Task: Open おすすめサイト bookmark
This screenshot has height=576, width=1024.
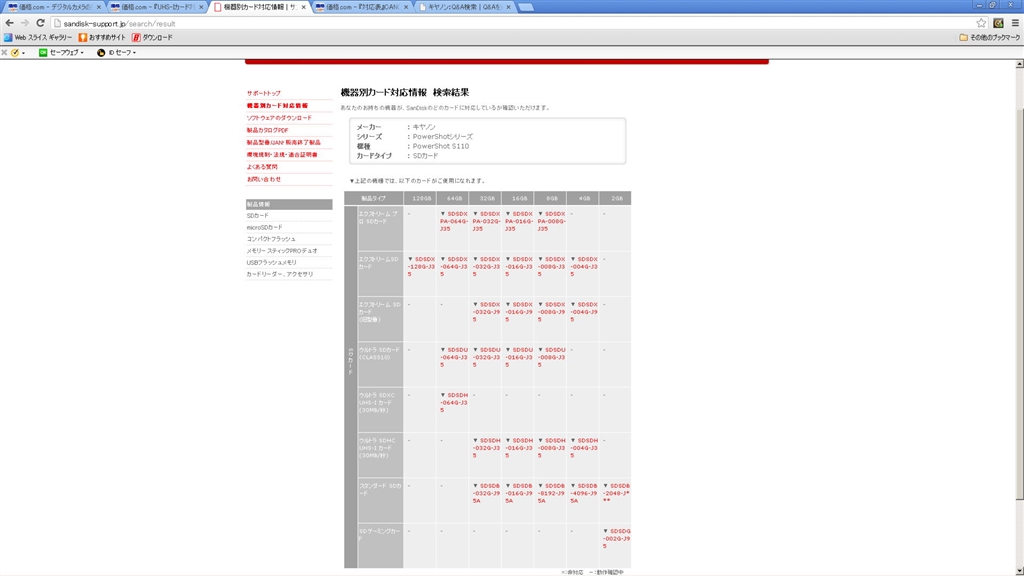Action: tap(102, 38)
